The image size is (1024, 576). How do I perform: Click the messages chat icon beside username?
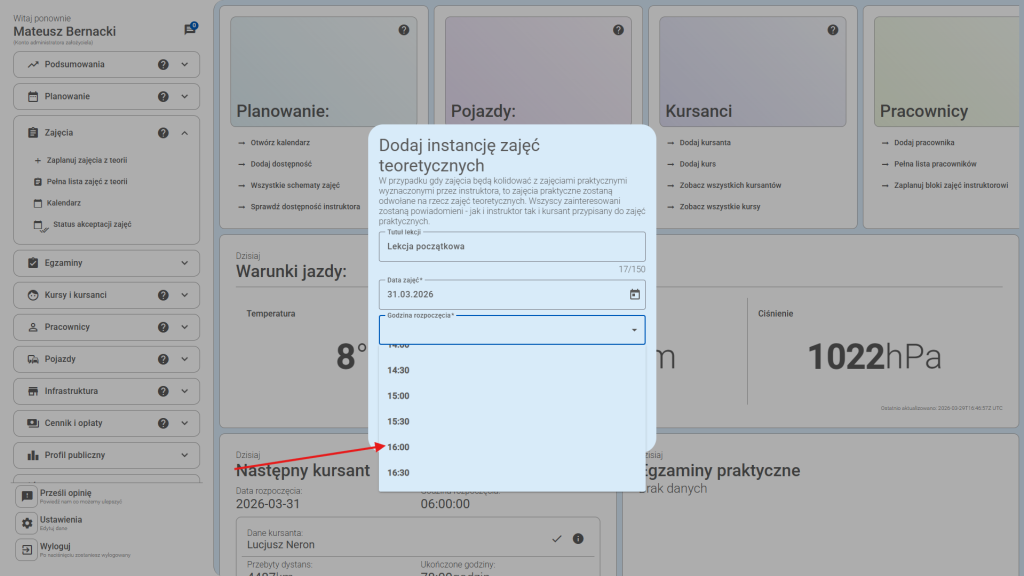pos(190,30)
